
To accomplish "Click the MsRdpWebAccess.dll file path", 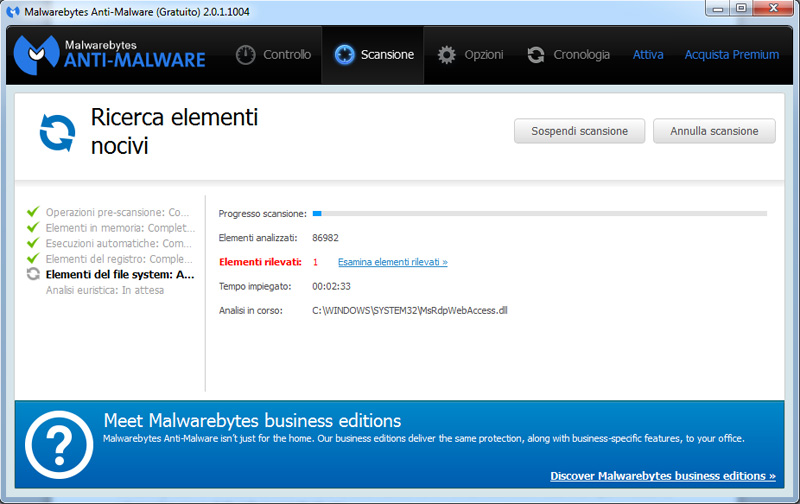I will click(410, 310).
